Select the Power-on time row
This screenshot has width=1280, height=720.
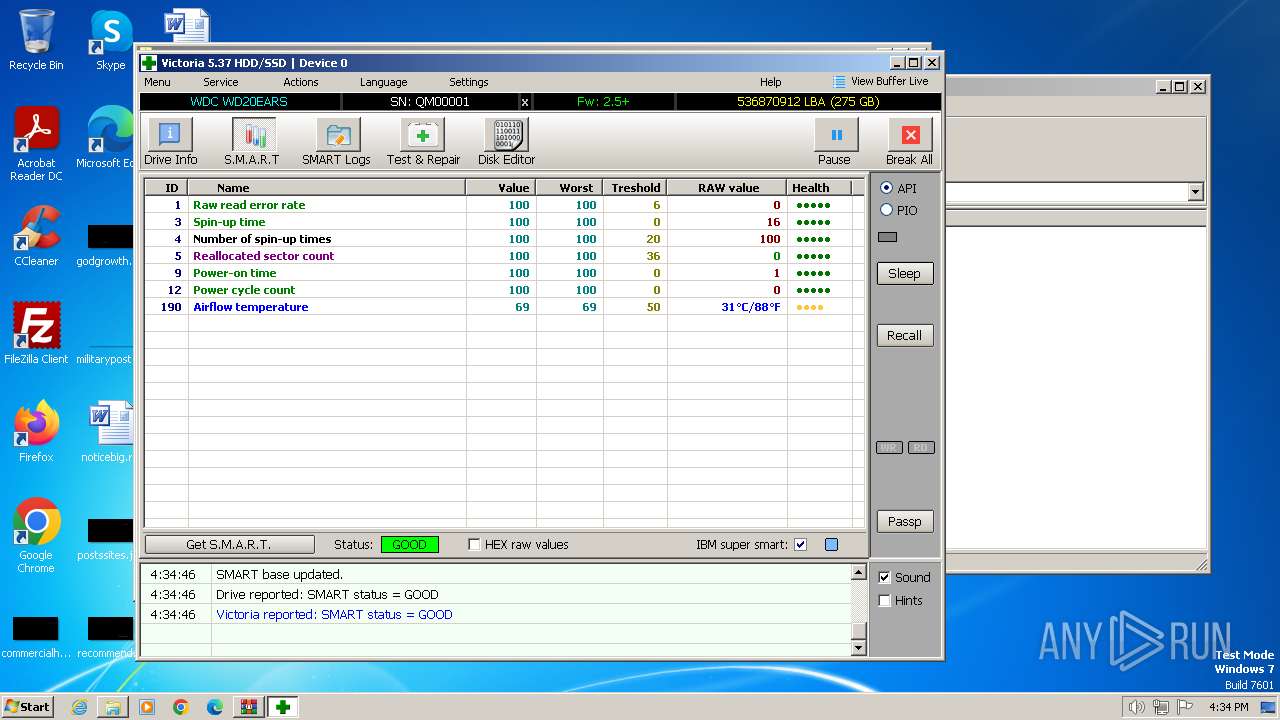[x=505, y=273]
